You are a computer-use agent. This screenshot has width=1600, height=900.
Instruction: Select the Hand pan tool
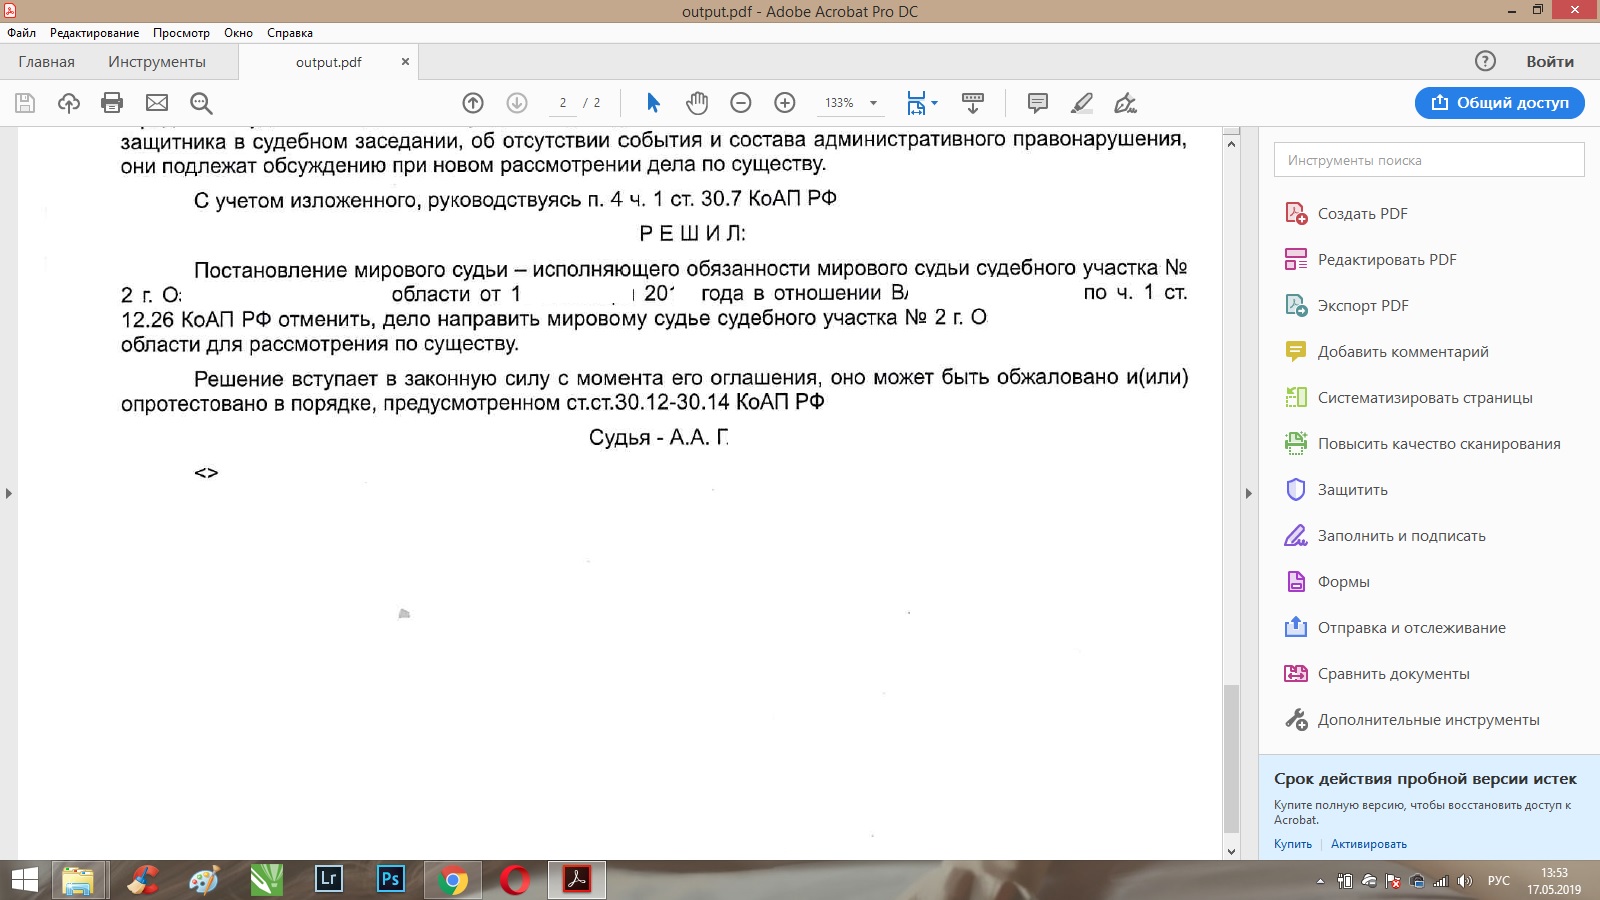(x=697, y=103)
